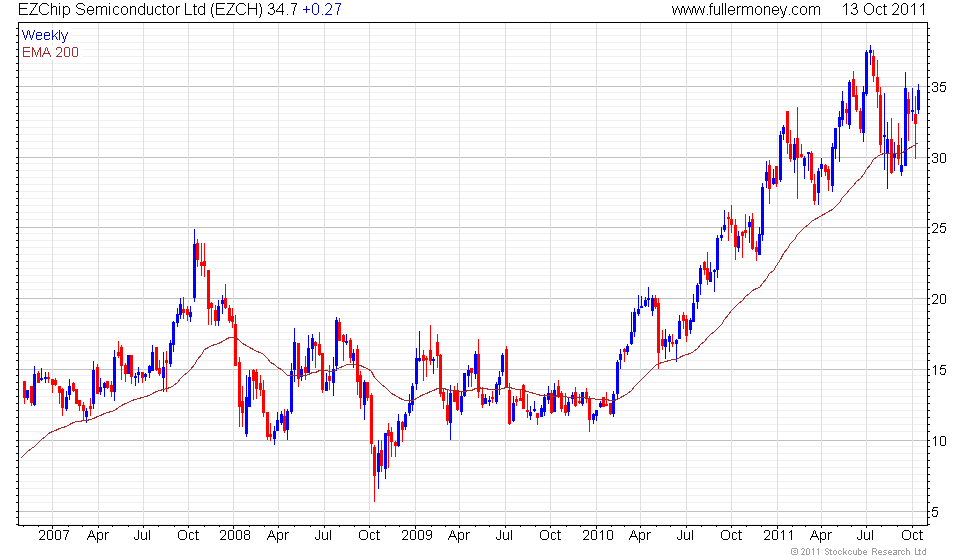Select the Weekly legend label
The image size is (980, 560).
pos(45,36)
